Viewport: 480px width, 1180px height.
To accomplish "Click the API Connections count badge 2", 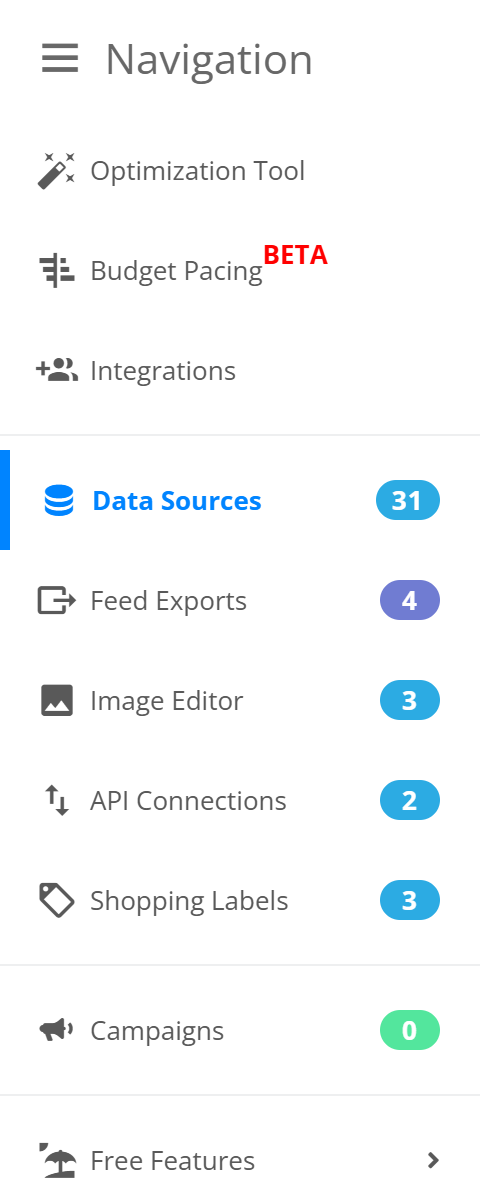I will click(x=410, y=800).
